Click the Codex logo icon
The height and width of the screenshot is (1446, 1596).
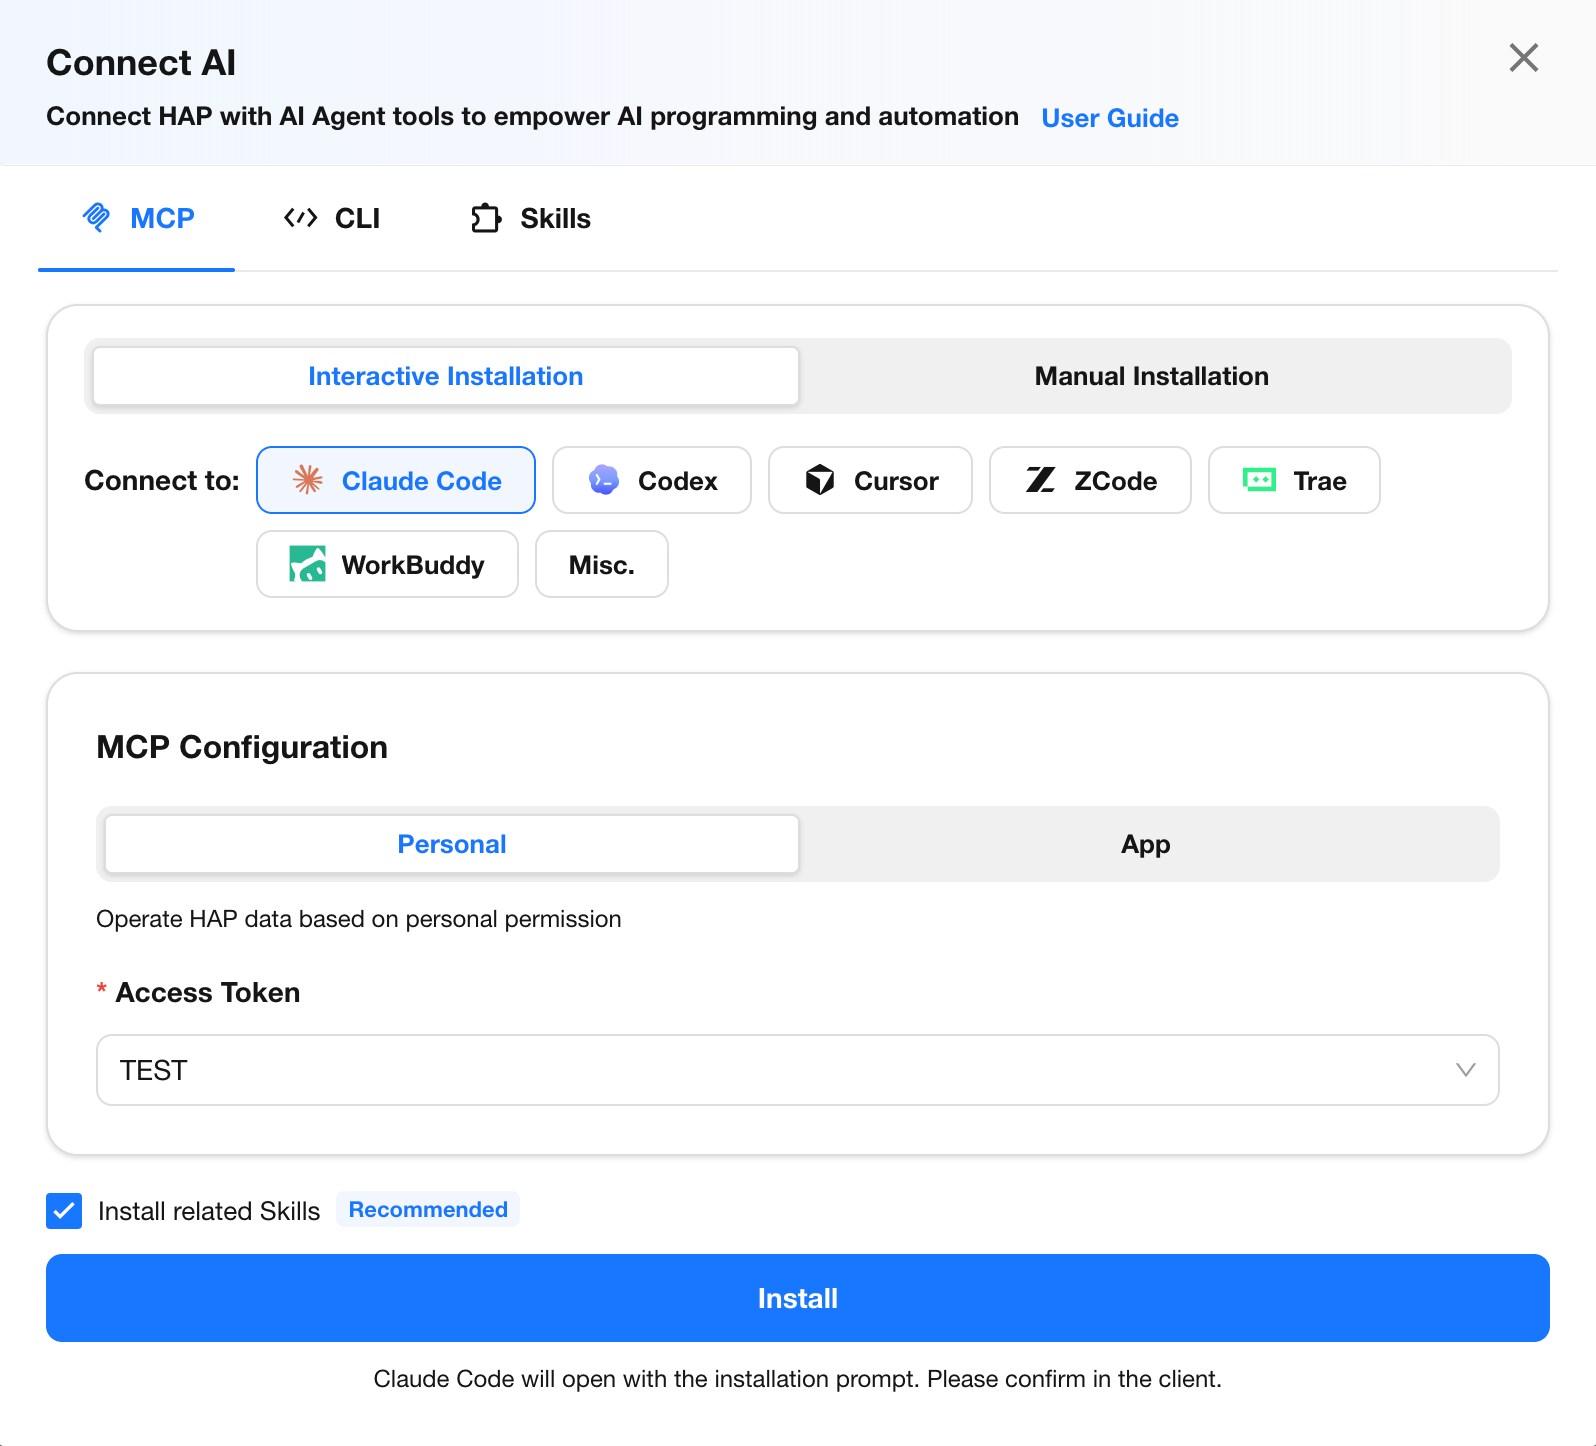tap(604, 480)
